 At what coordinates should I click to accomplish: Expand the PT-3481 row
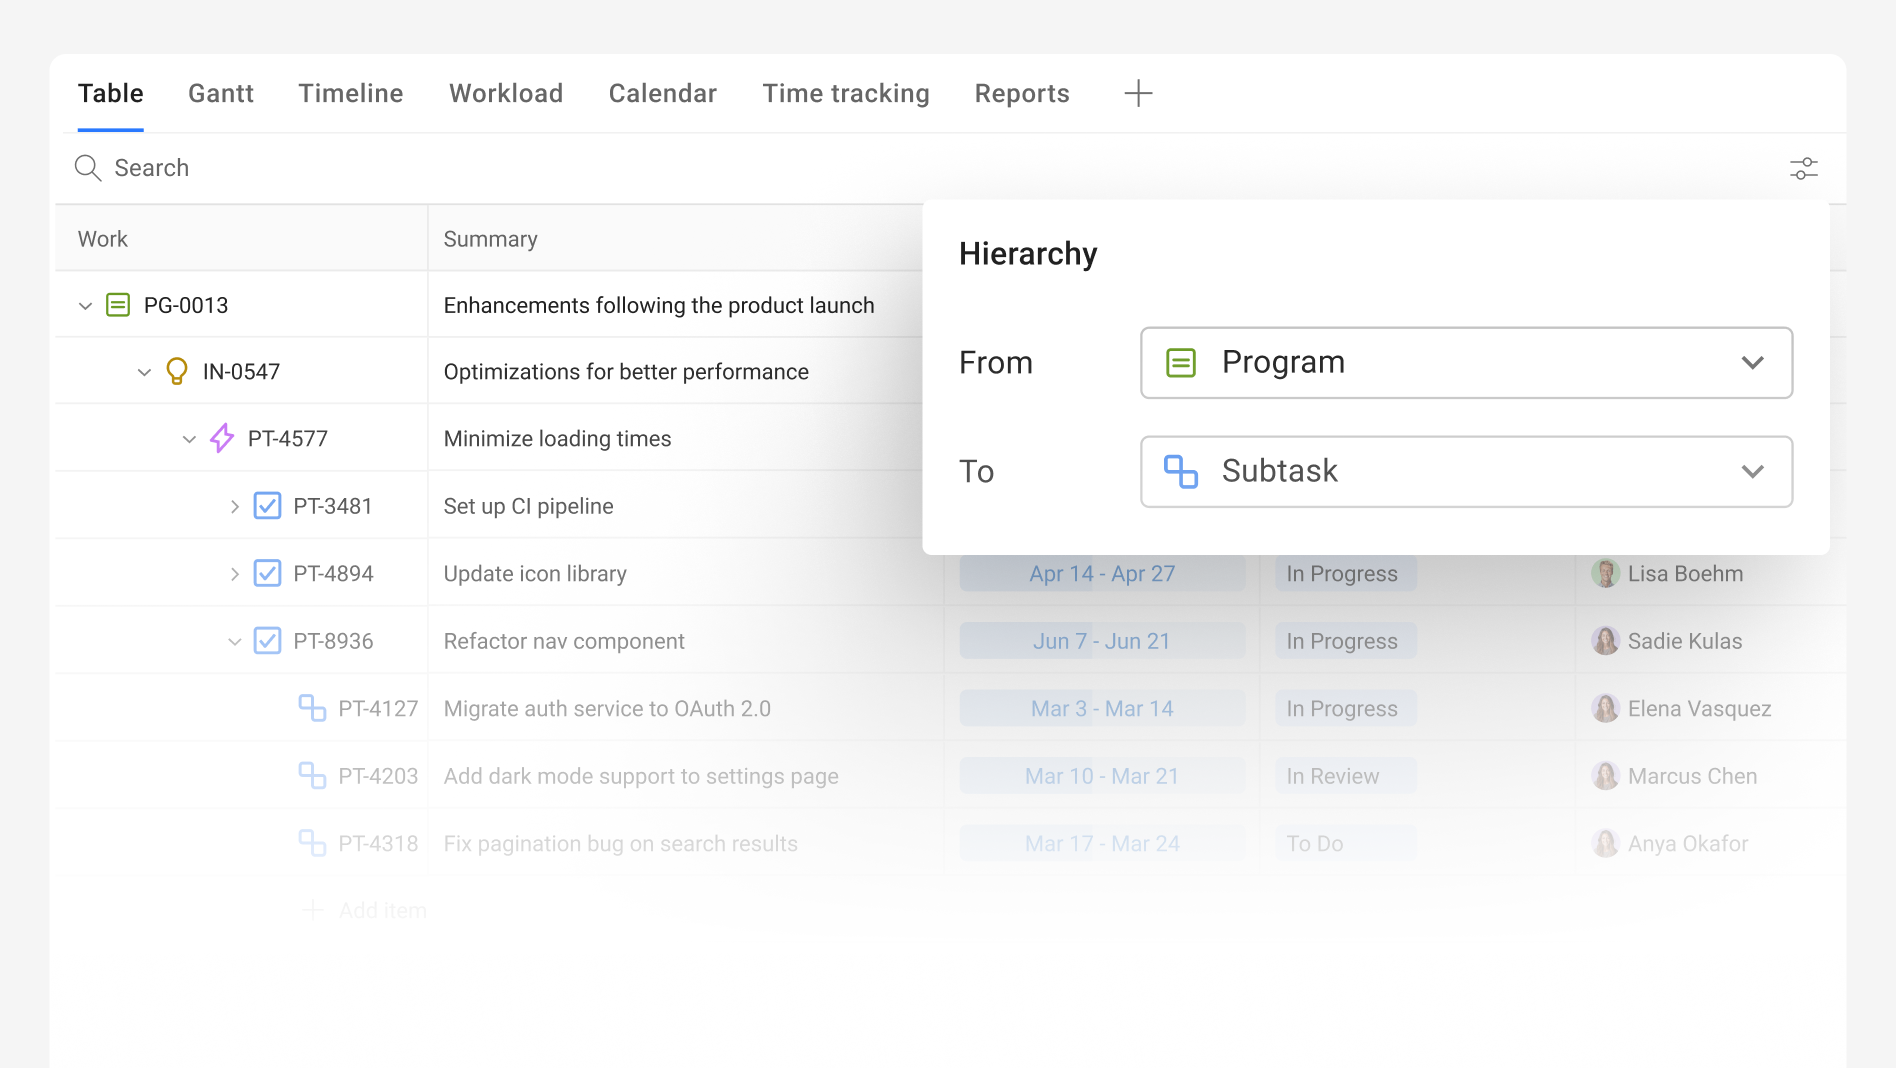click(235, 507)
